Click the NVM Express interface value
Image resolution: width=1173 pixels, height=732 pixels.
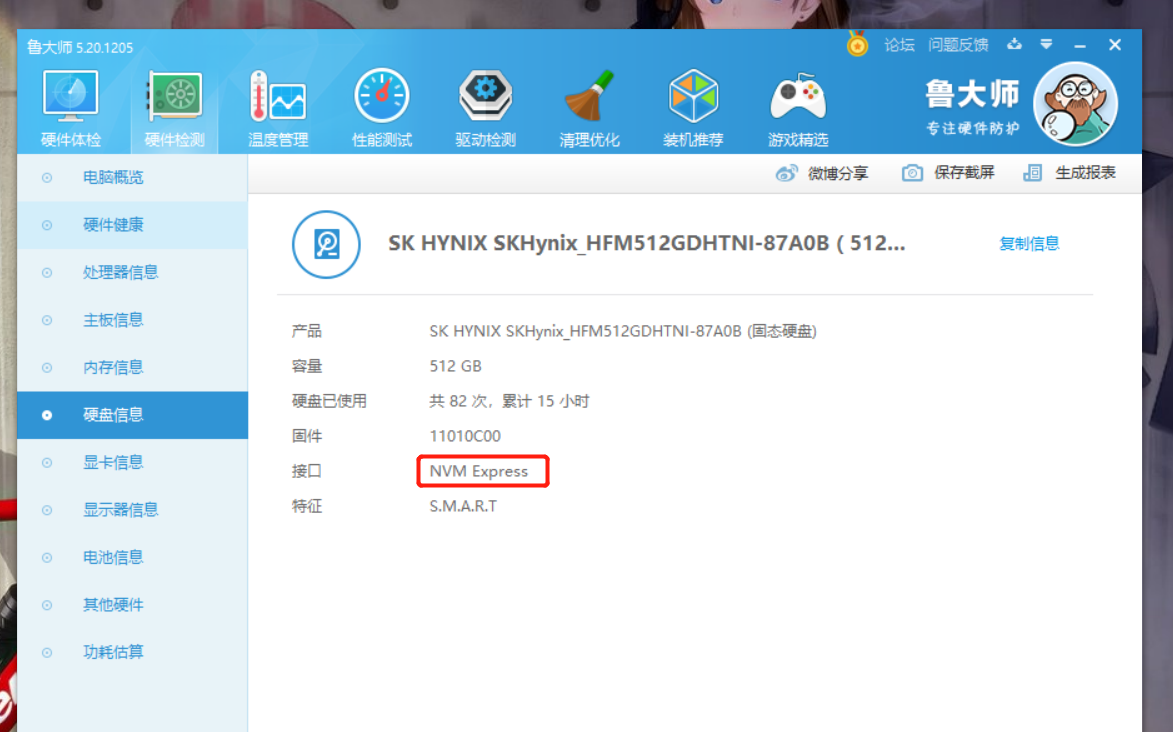click(479, 472)
